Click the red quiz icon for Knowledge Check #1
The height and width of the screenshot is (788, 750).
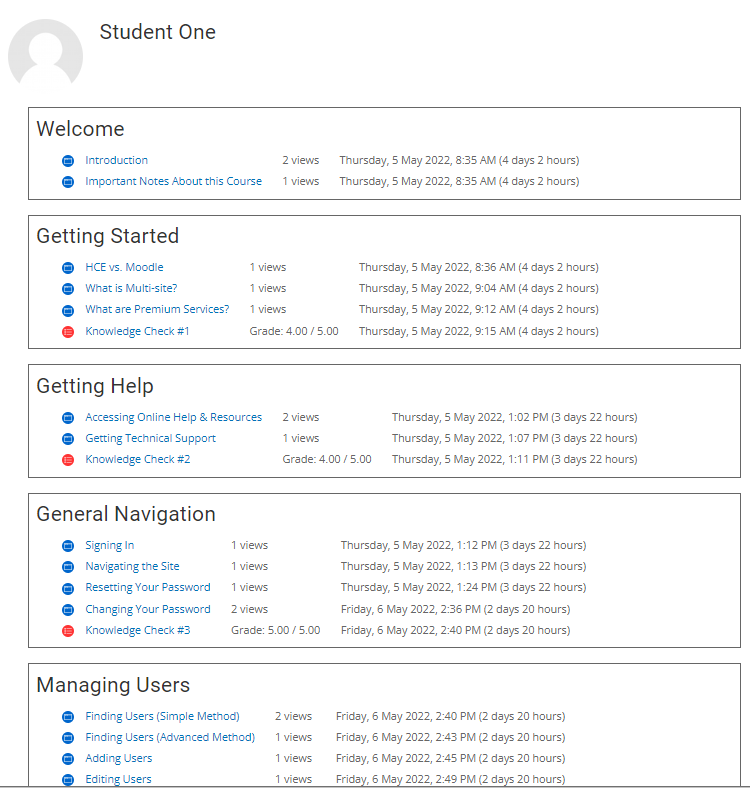[x=68, y=332]
